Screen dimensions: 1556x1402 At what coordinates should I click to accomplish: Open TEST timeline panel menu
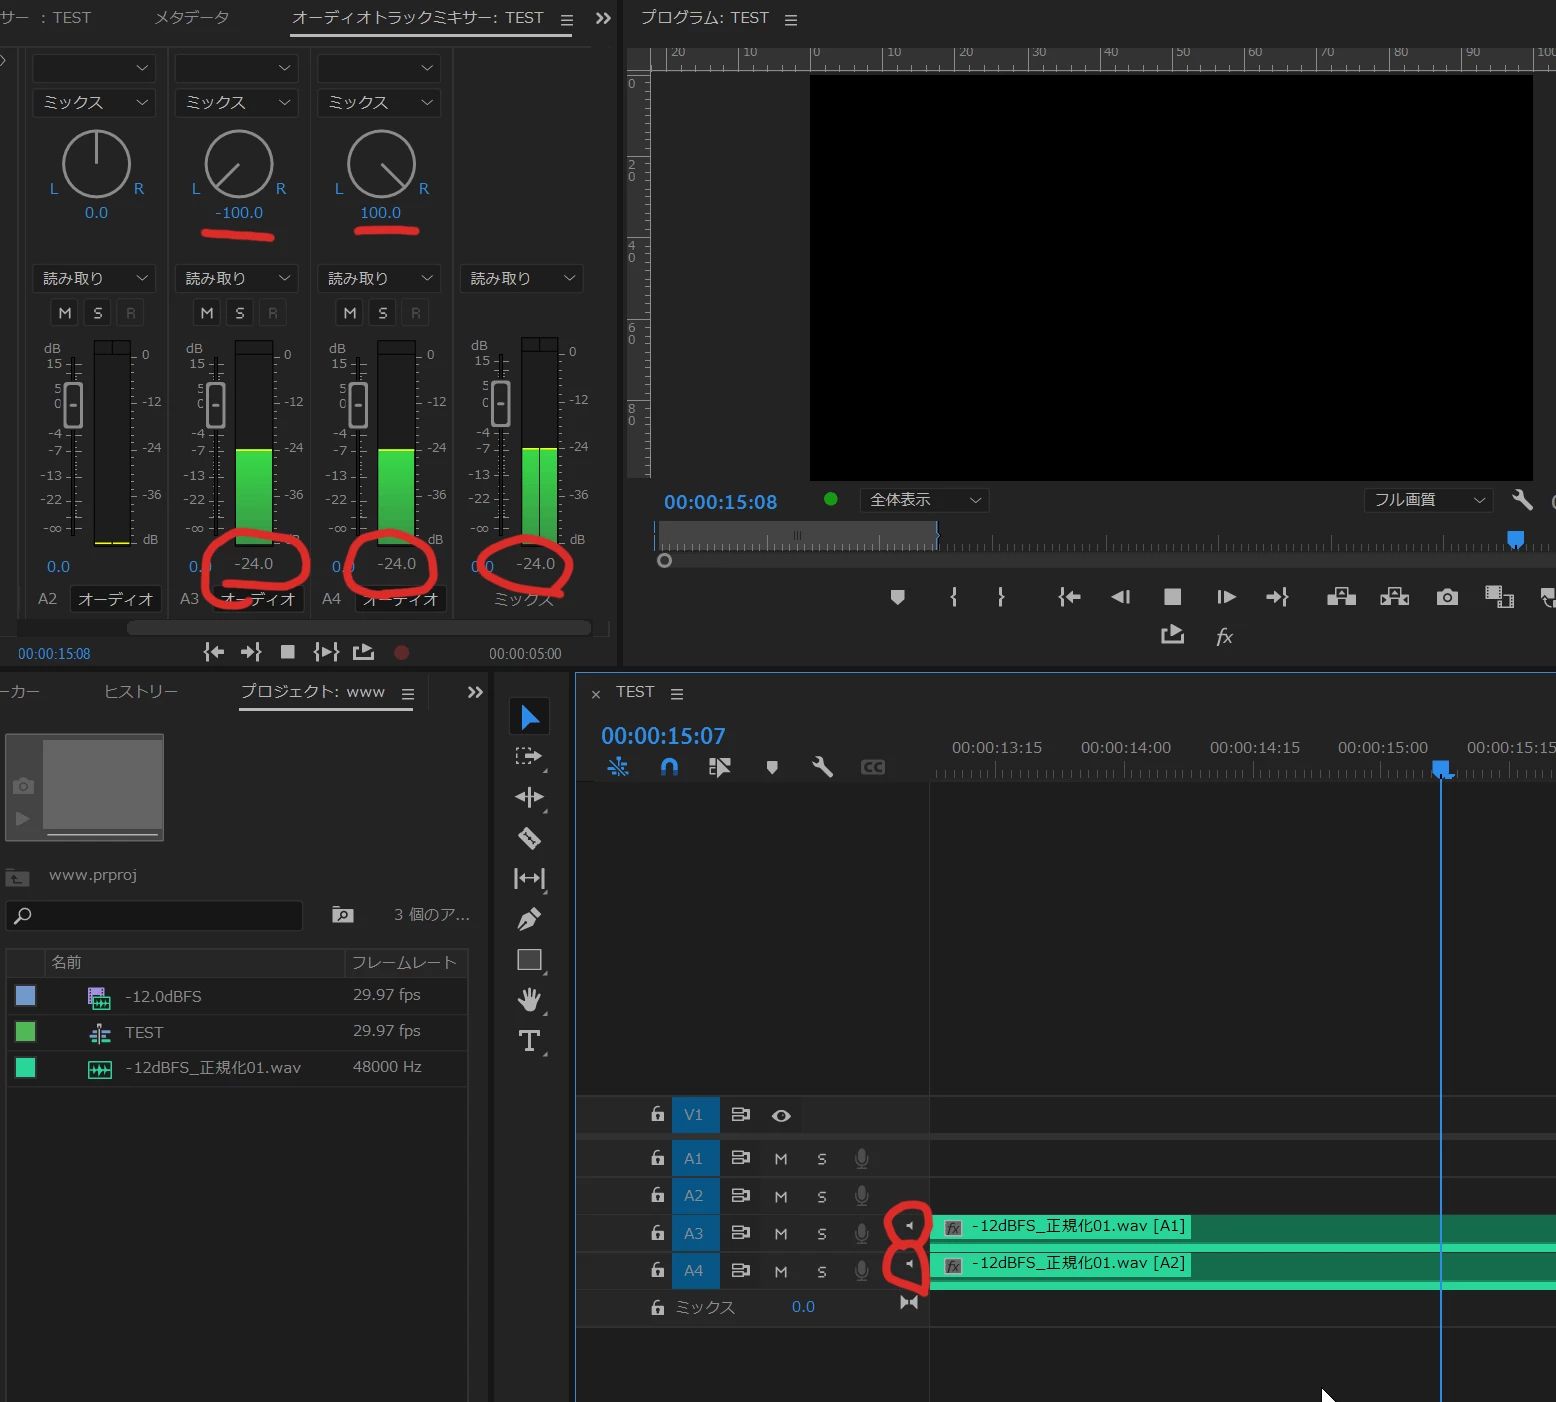[677, 693]
